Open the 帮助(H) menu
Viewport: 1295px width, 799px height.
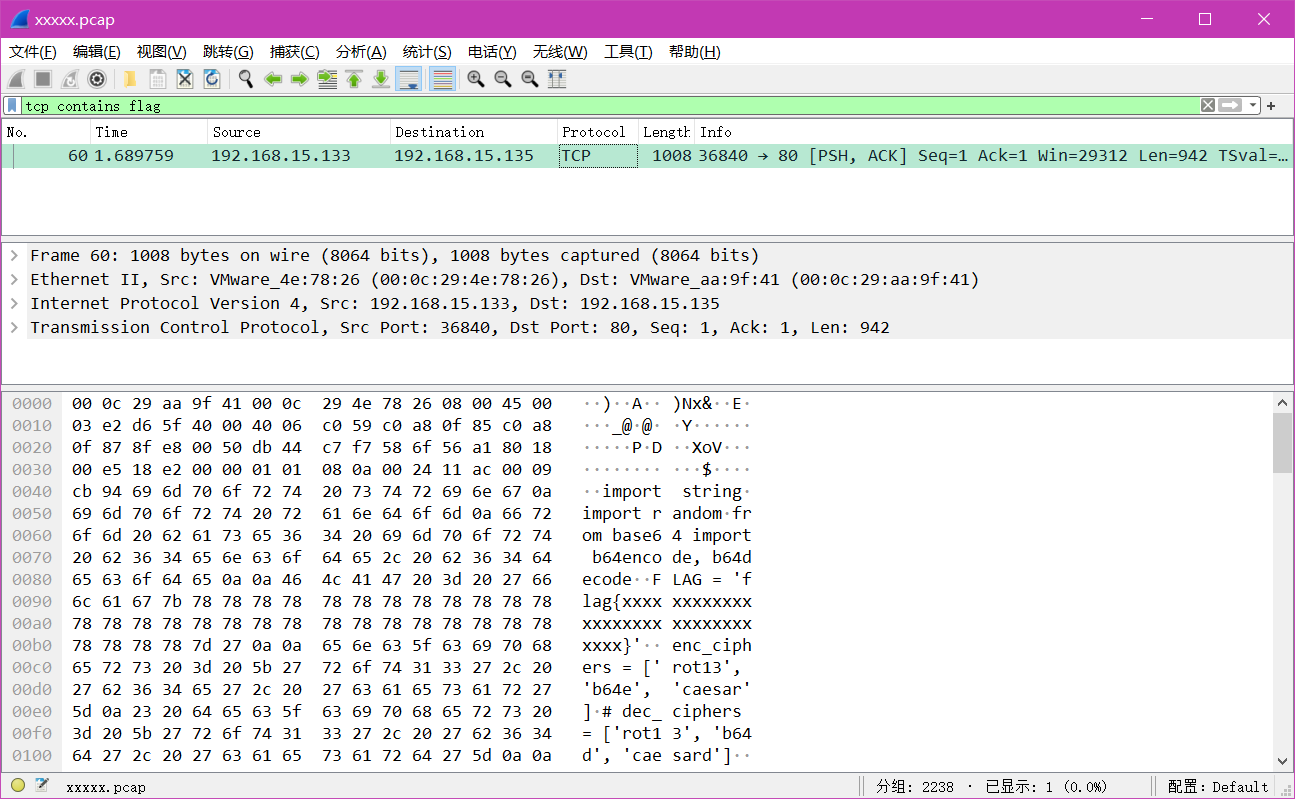694,52
